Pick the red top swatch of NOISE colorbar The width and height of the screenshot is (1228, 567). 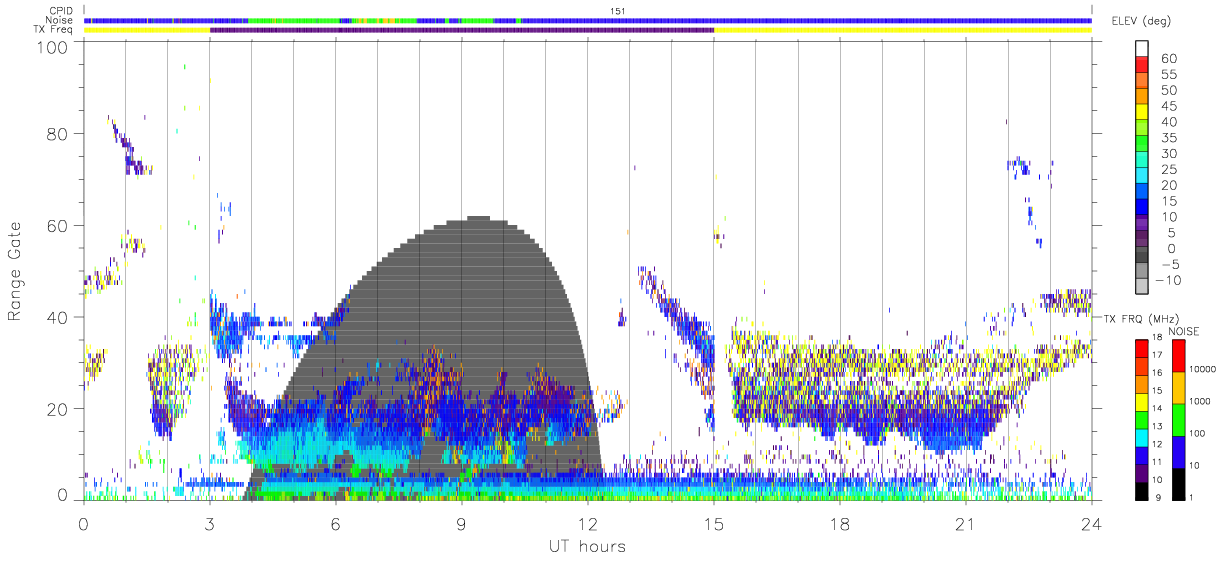(1177, 355)
